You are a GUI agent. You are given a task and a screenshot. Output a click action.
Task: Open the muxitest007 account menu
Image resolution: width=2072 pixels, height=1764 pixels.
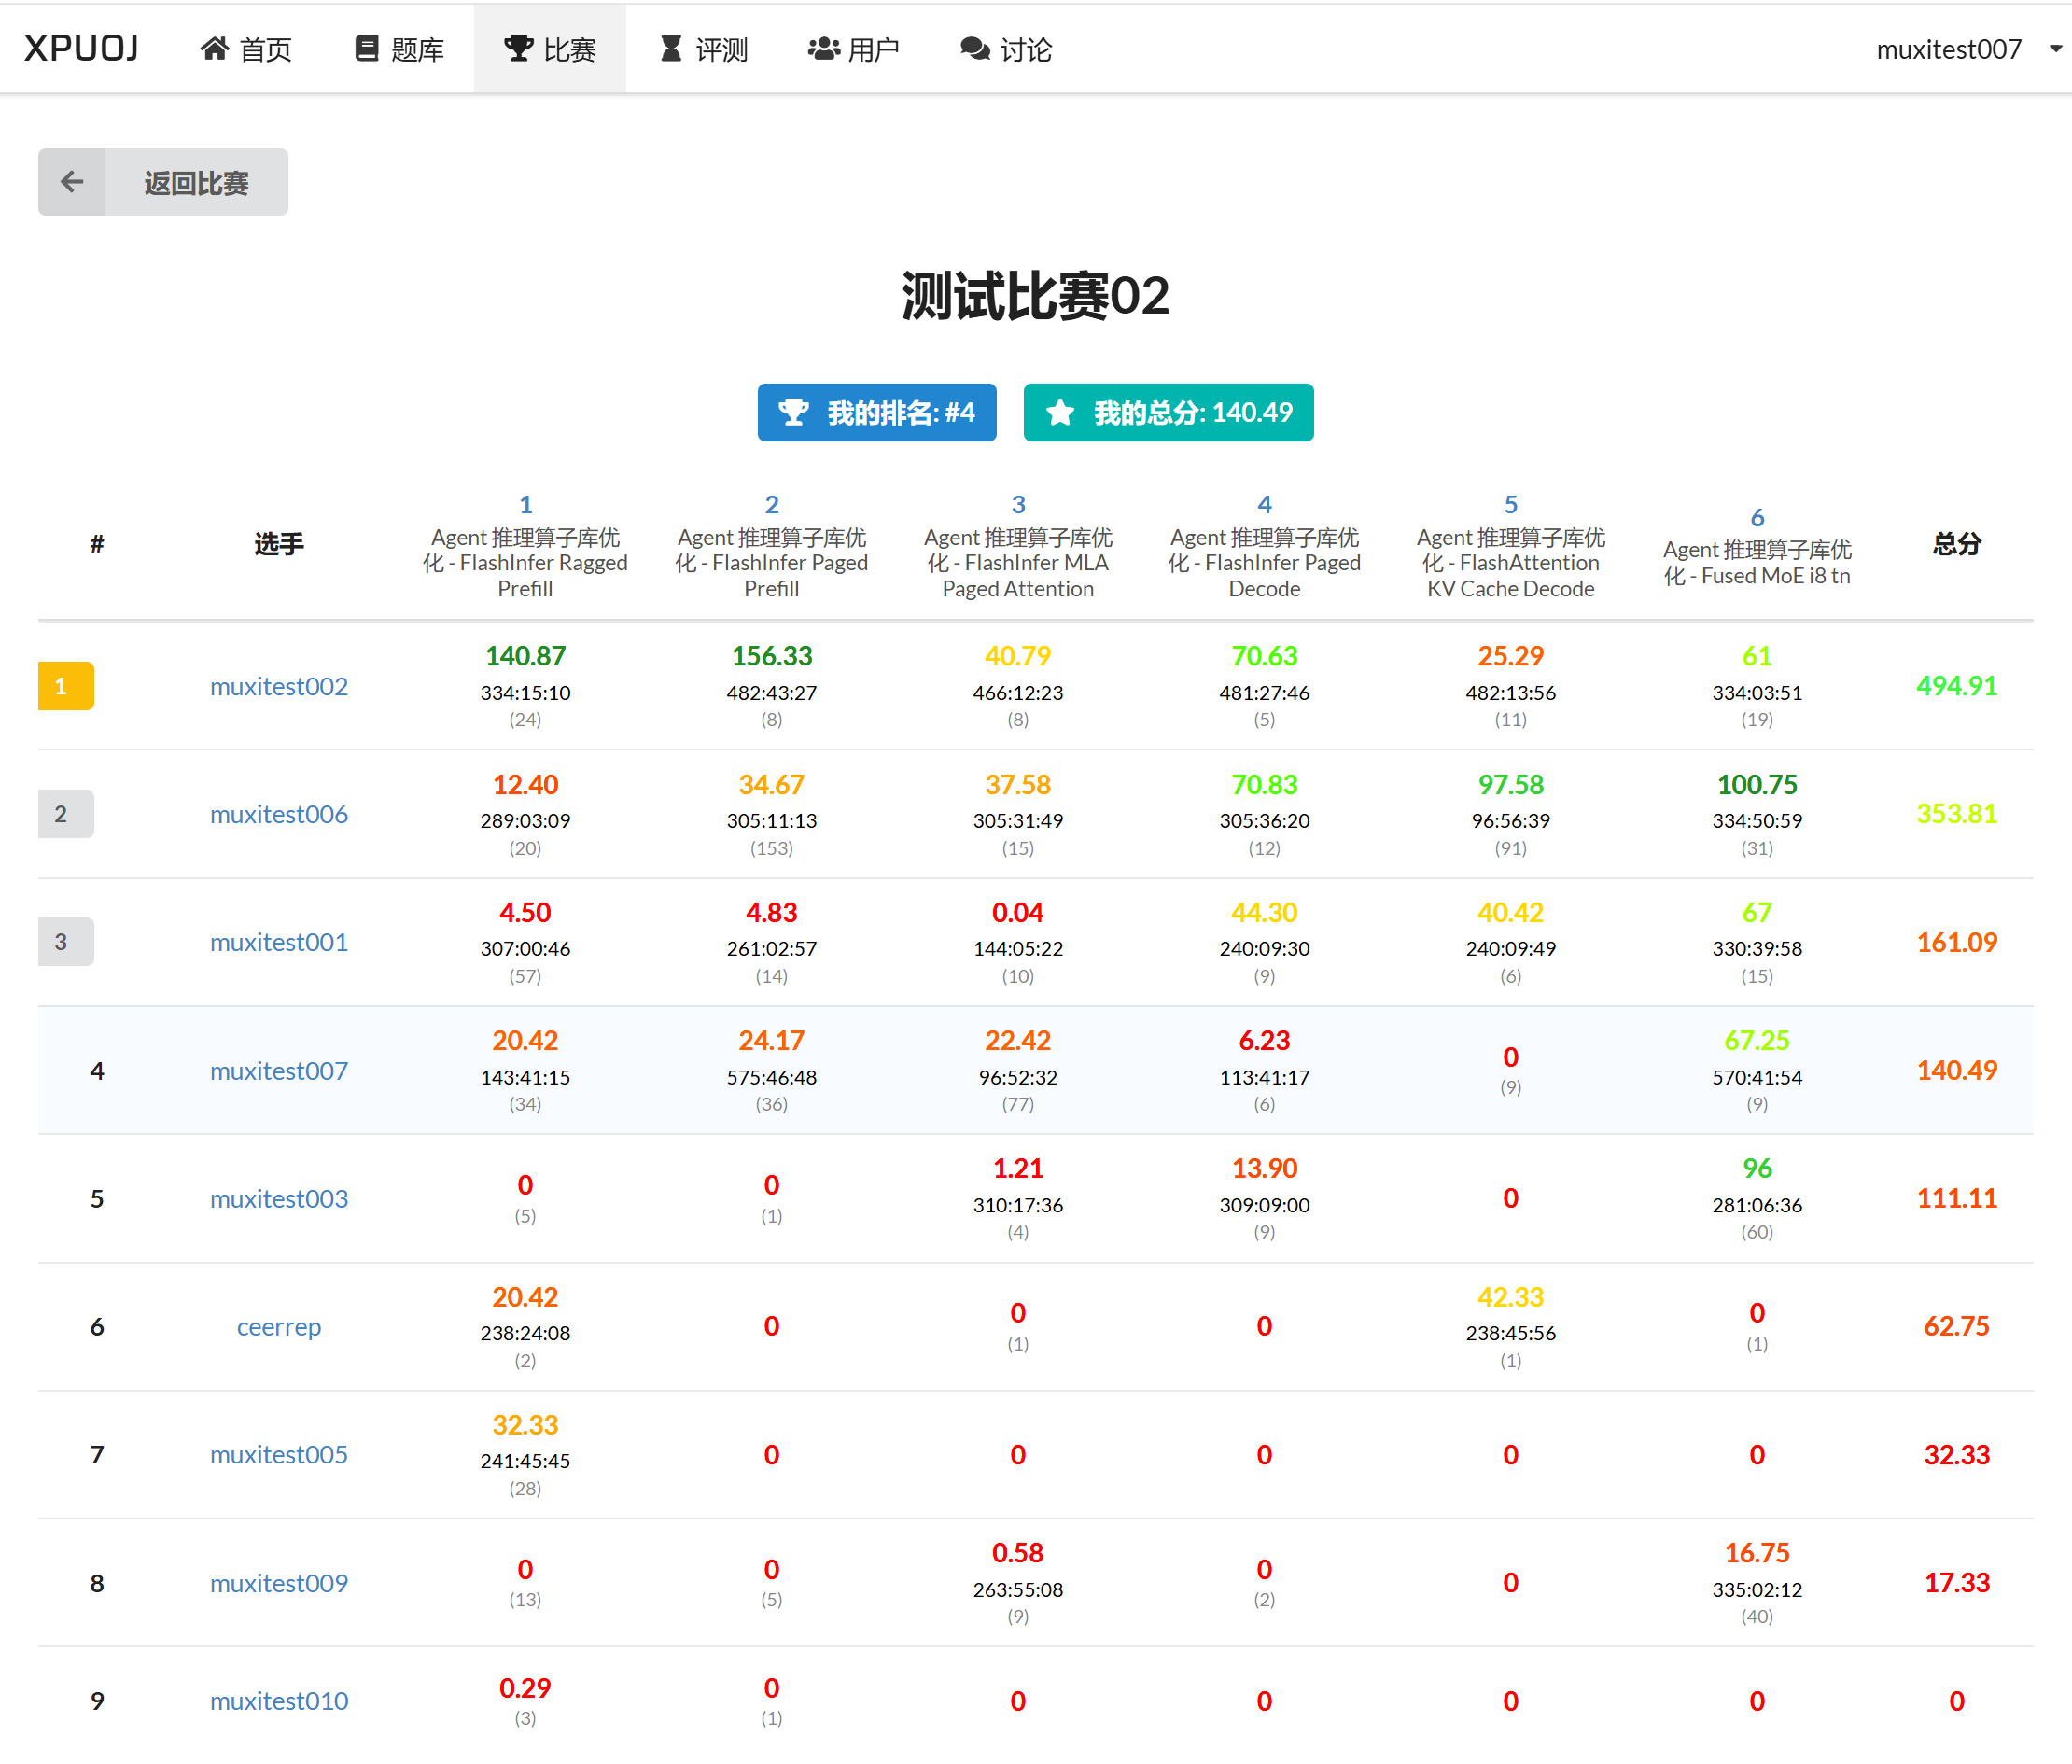(1967, 48)
